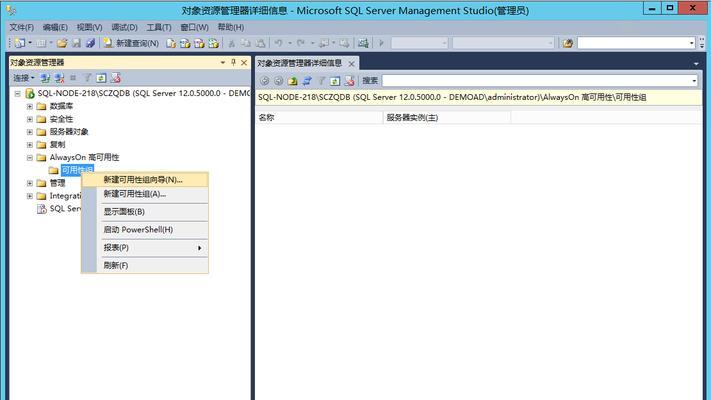Image resolution: width=711 pixels, height=400 pixels.
Task: Collapse the AlwaysOn 高可用性 node
Action: tap(29, 158)
